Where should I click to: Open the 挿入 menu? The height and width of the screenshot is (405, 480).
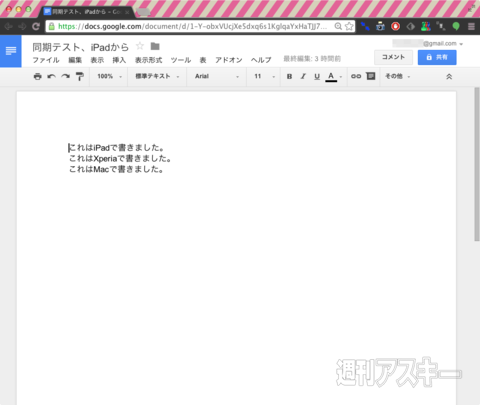(119, 60)
